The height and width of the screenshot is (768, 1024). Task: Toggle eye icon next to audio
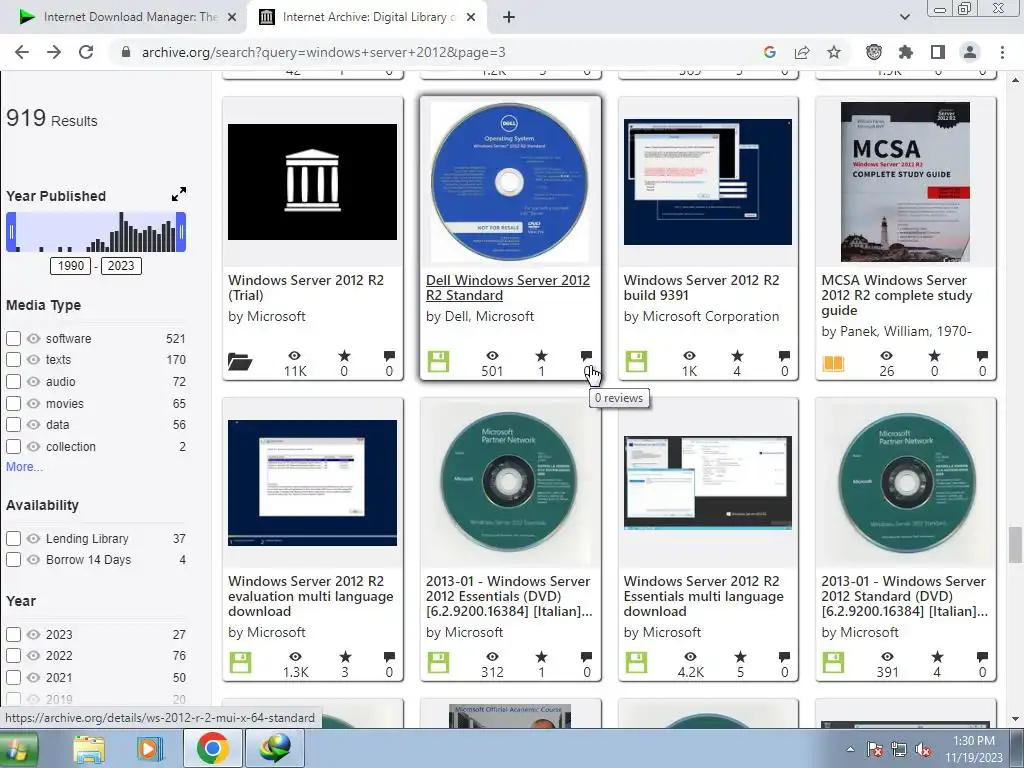coord(33,381)
